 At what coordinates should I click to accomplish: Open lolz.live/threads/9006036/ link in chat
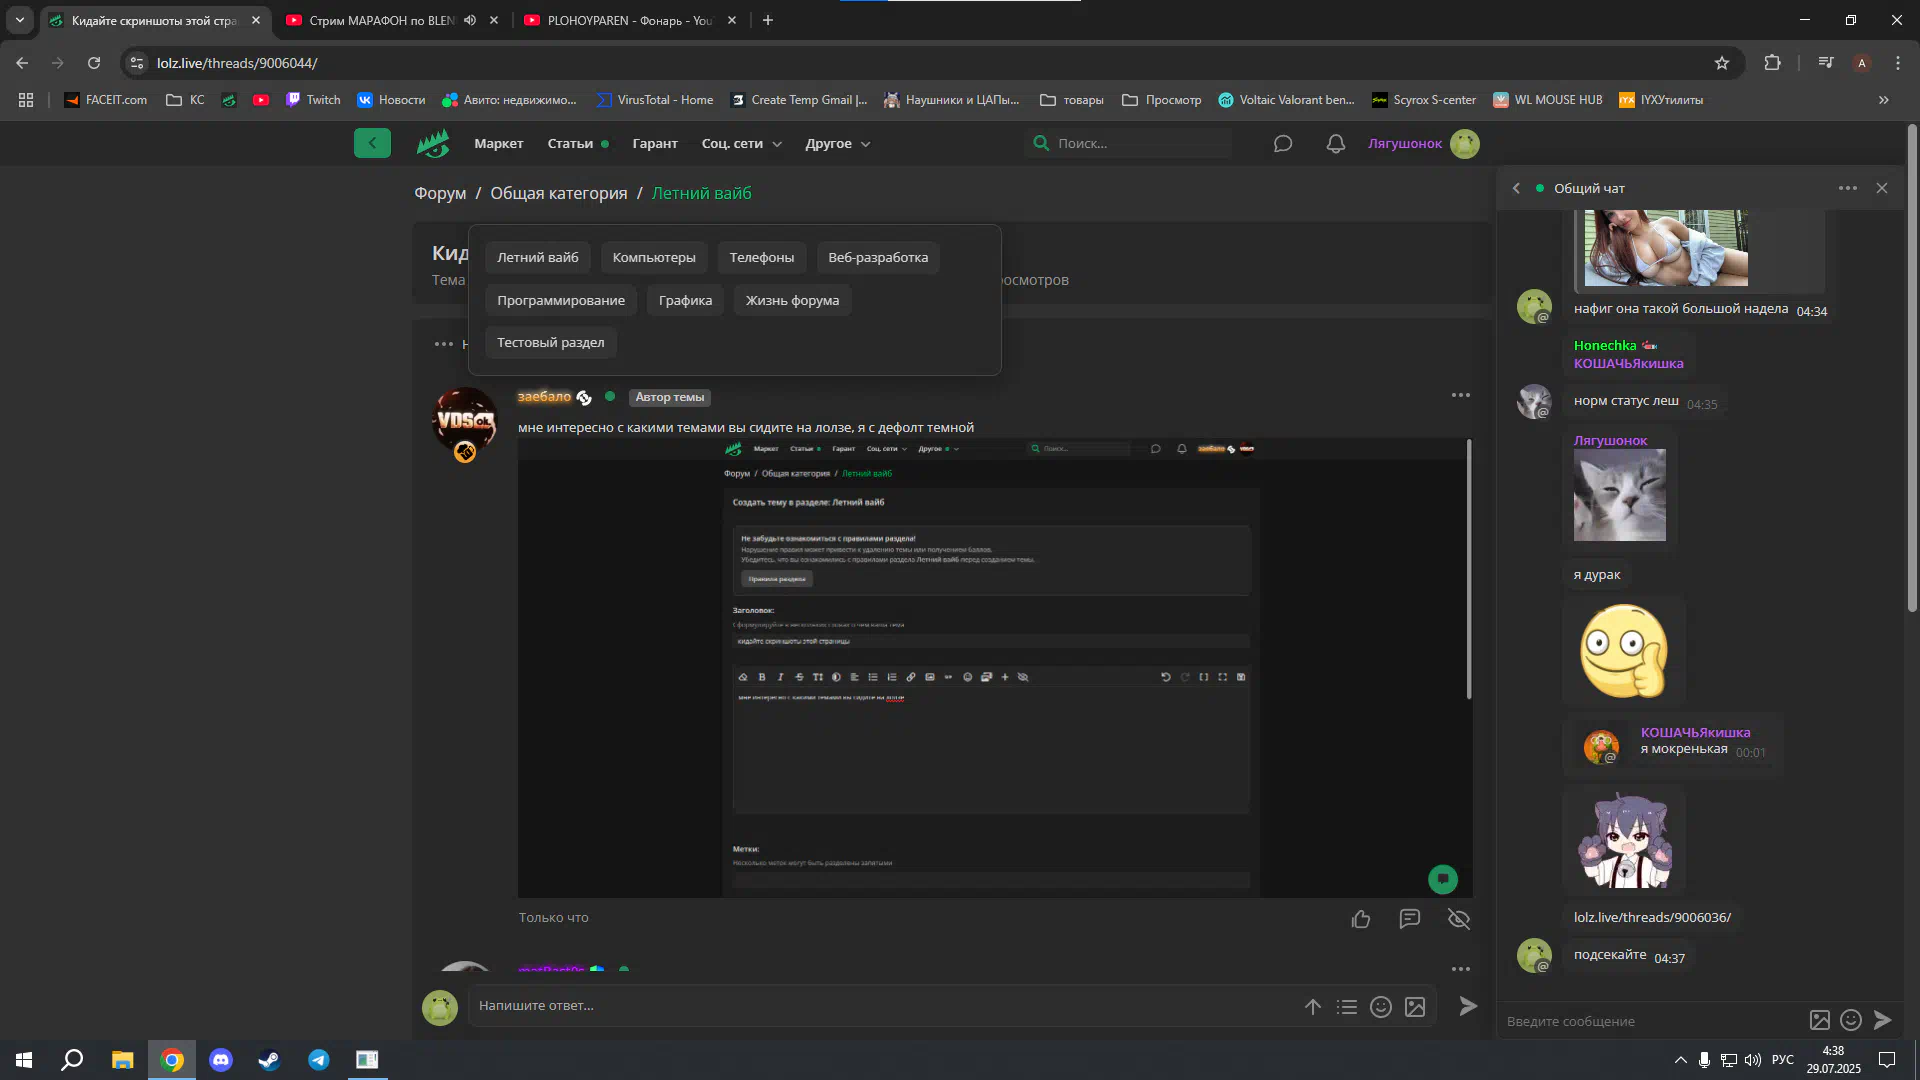point(1652,918)
